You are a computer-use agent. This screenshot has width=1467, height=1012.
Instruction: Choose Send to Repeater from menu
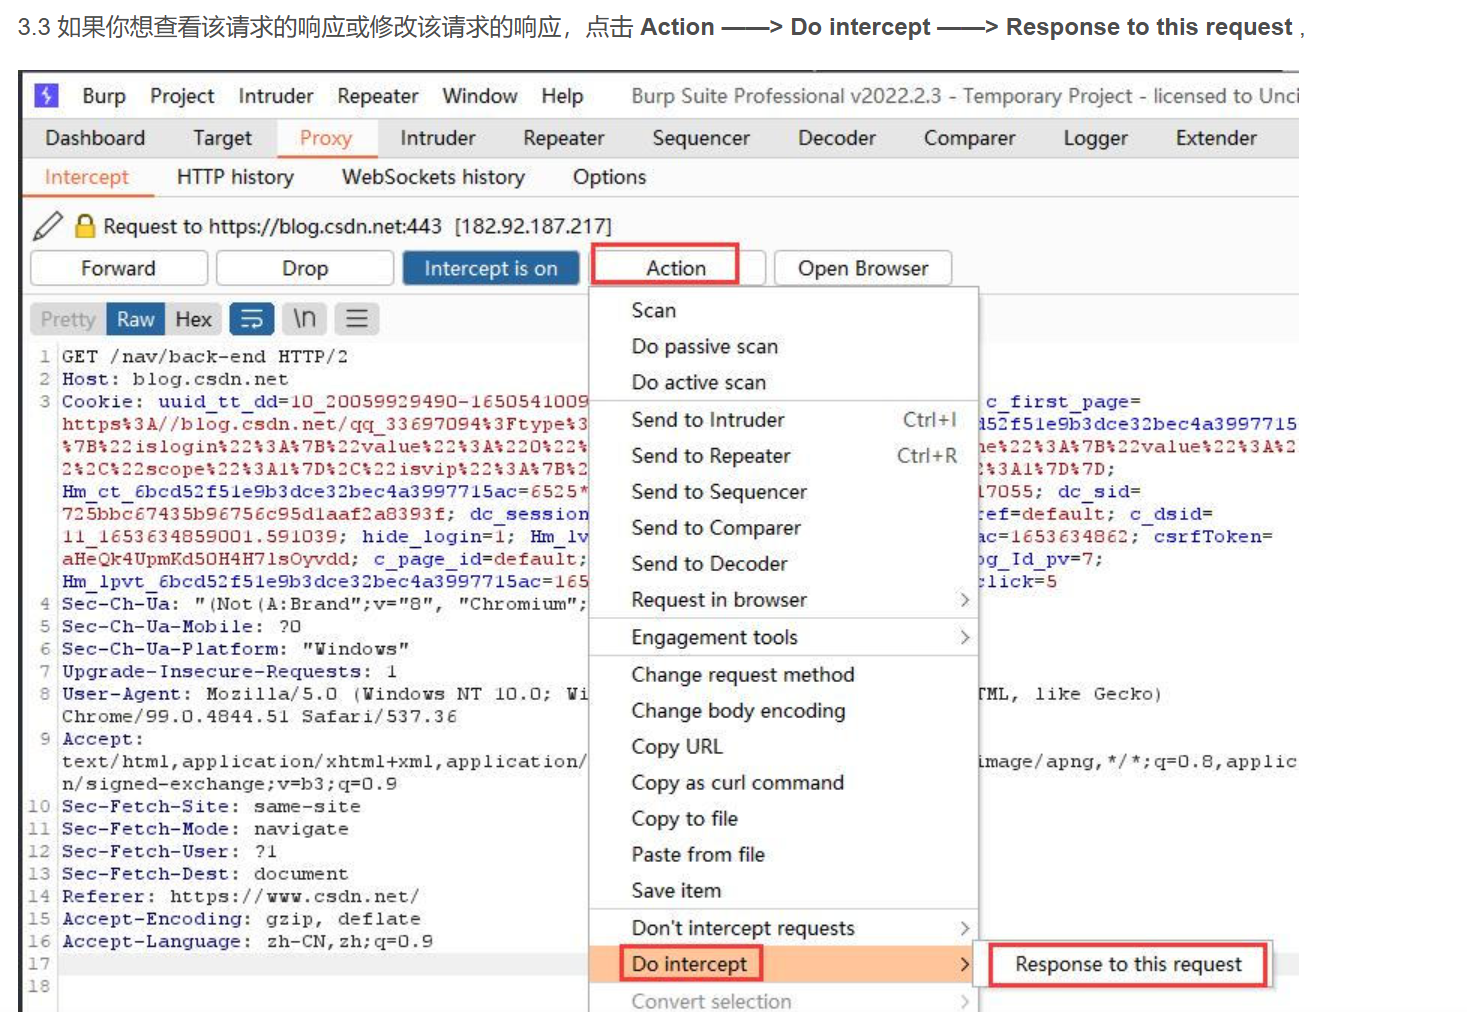pos(710,456)
